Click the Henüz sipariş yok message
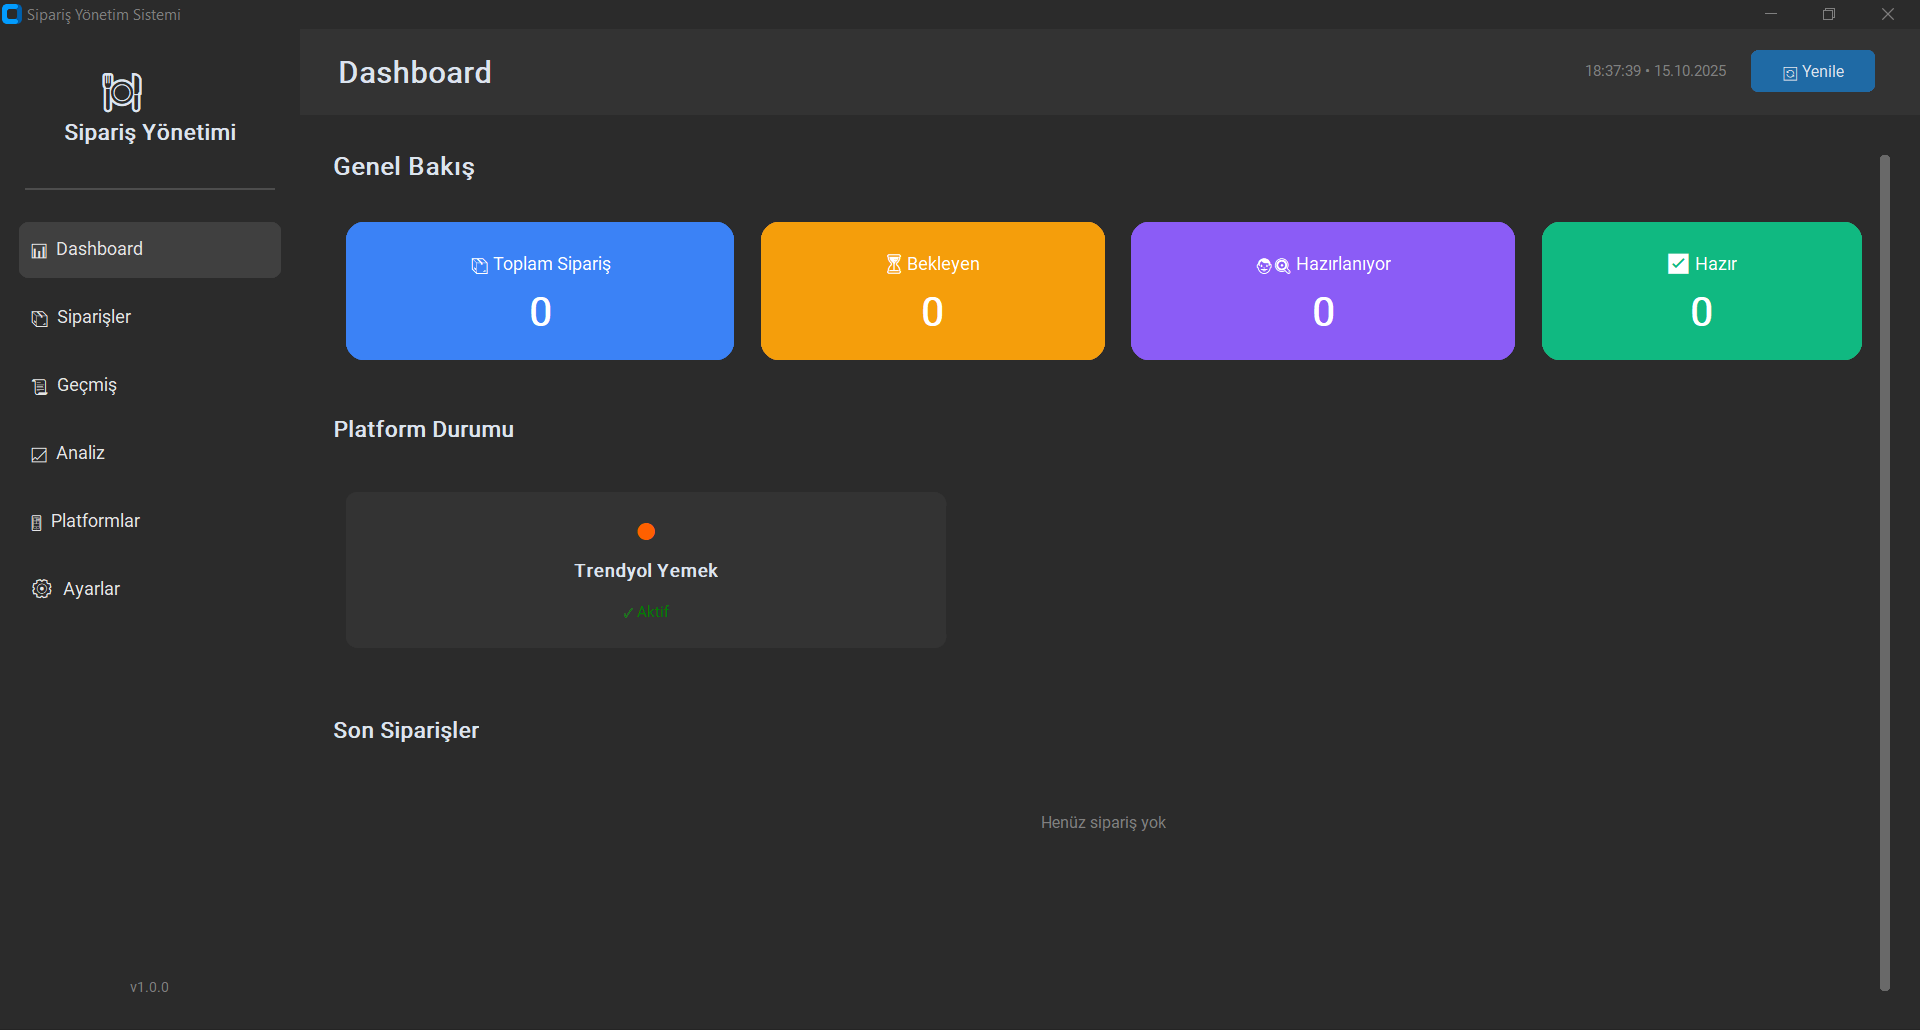The width and height of the screenshot is (1920, 1030). [1103, 823]
